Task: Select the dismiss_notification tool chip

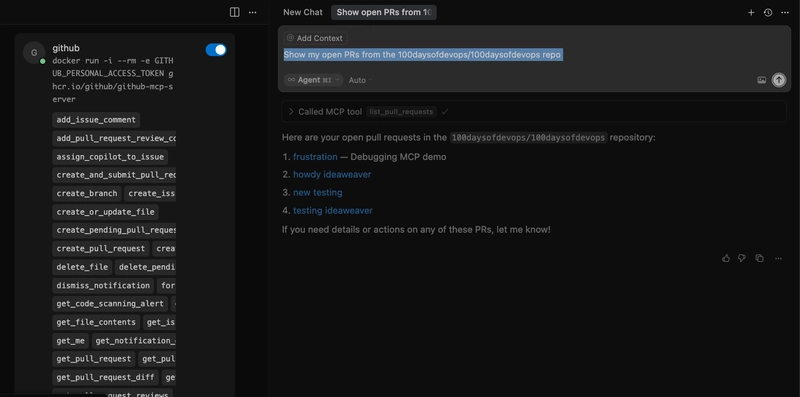Action: click(x=103, y=285)
